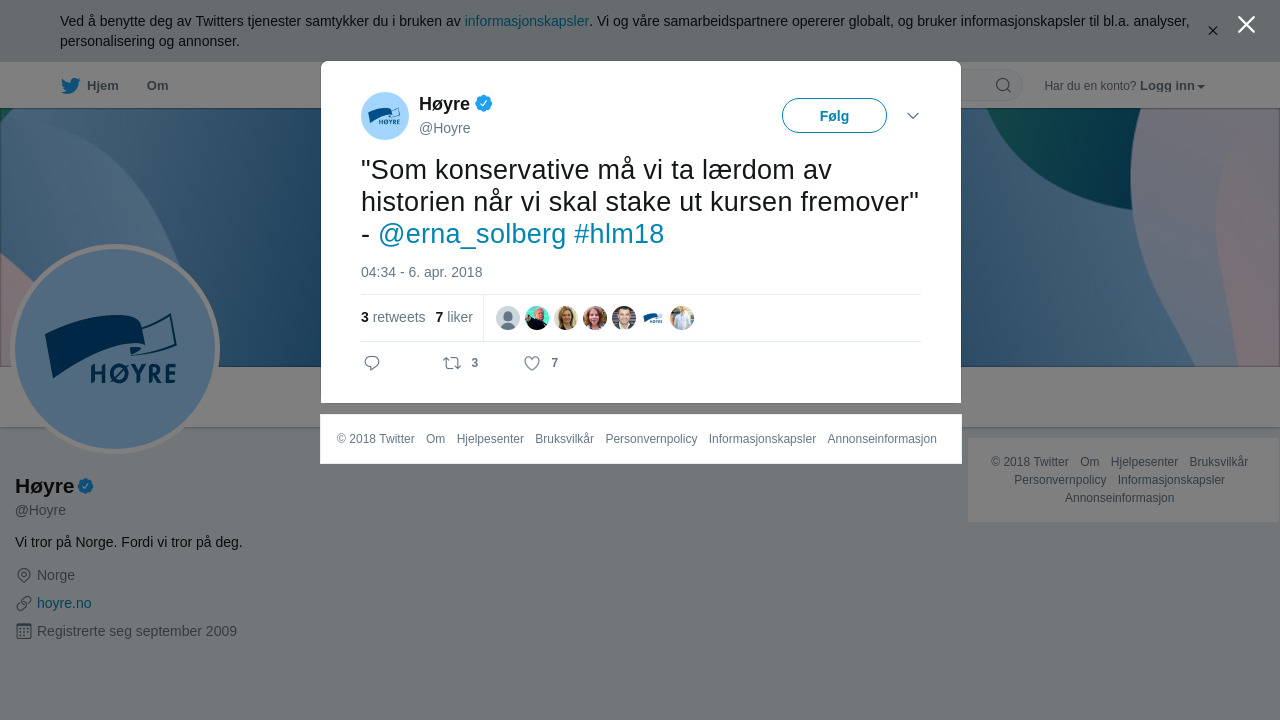Click the first liker's avatar thumbnail
The width and height of the screenshot is (1280, 720).
(x=508, y=318)
